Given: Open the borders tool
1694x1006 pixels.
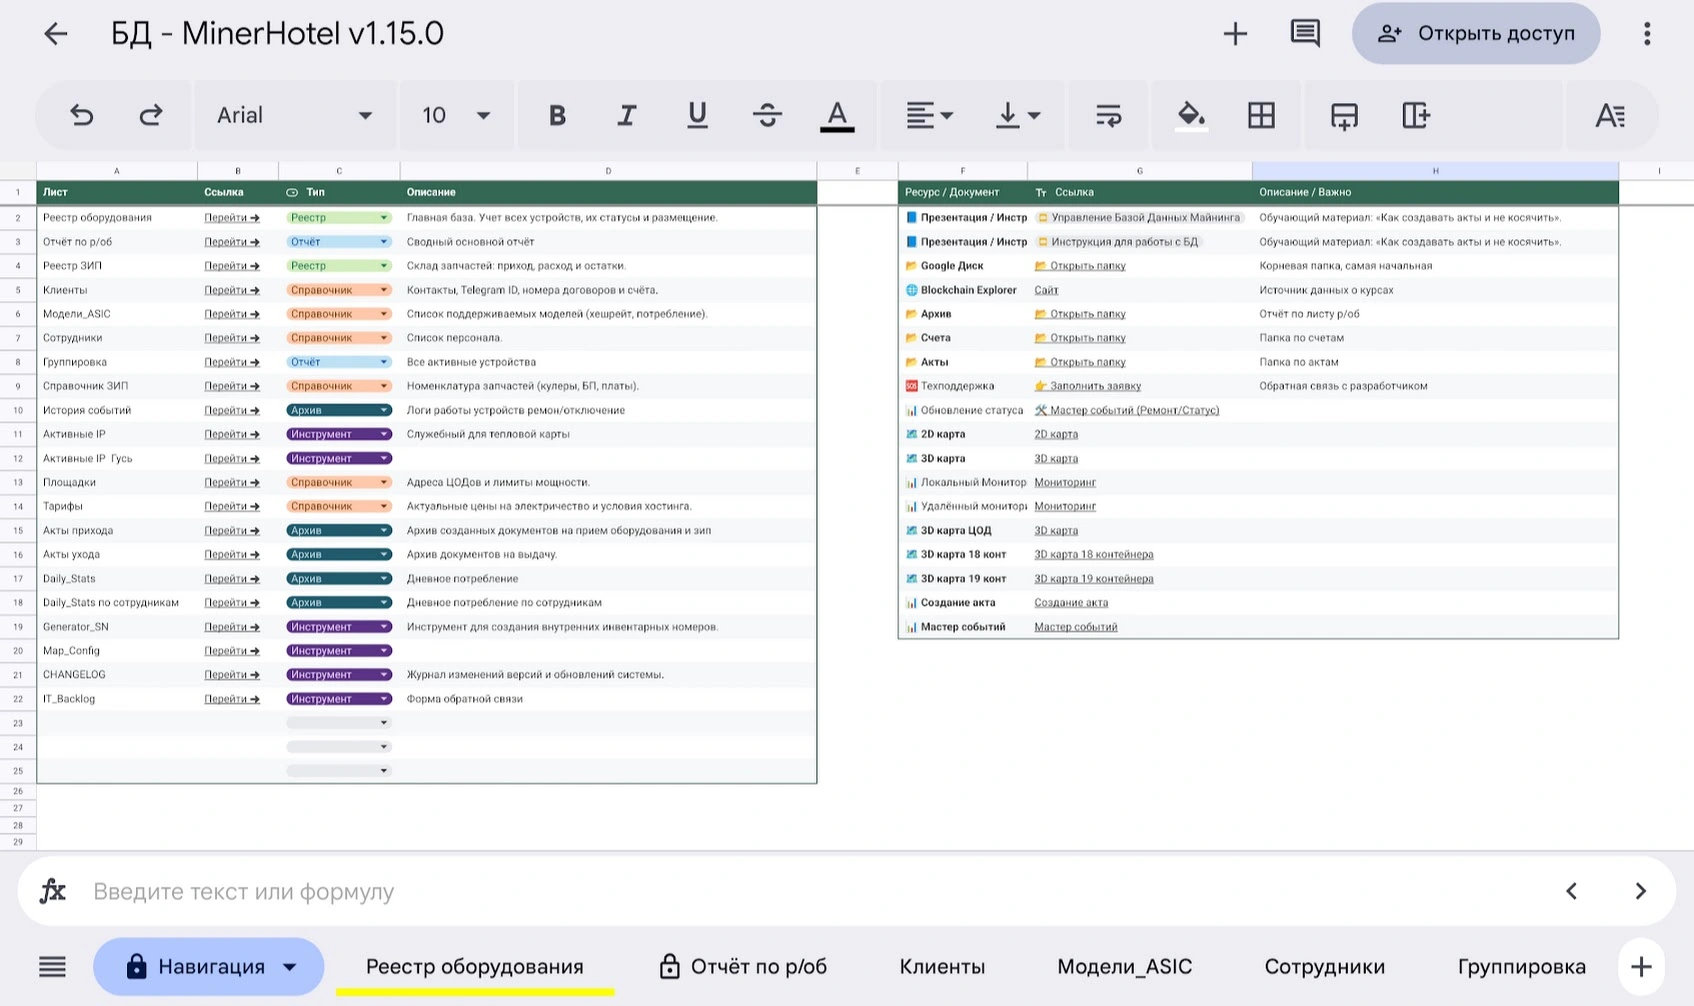Looking at the screenshot, I should pyautogui.click(x=1261, y=116).
